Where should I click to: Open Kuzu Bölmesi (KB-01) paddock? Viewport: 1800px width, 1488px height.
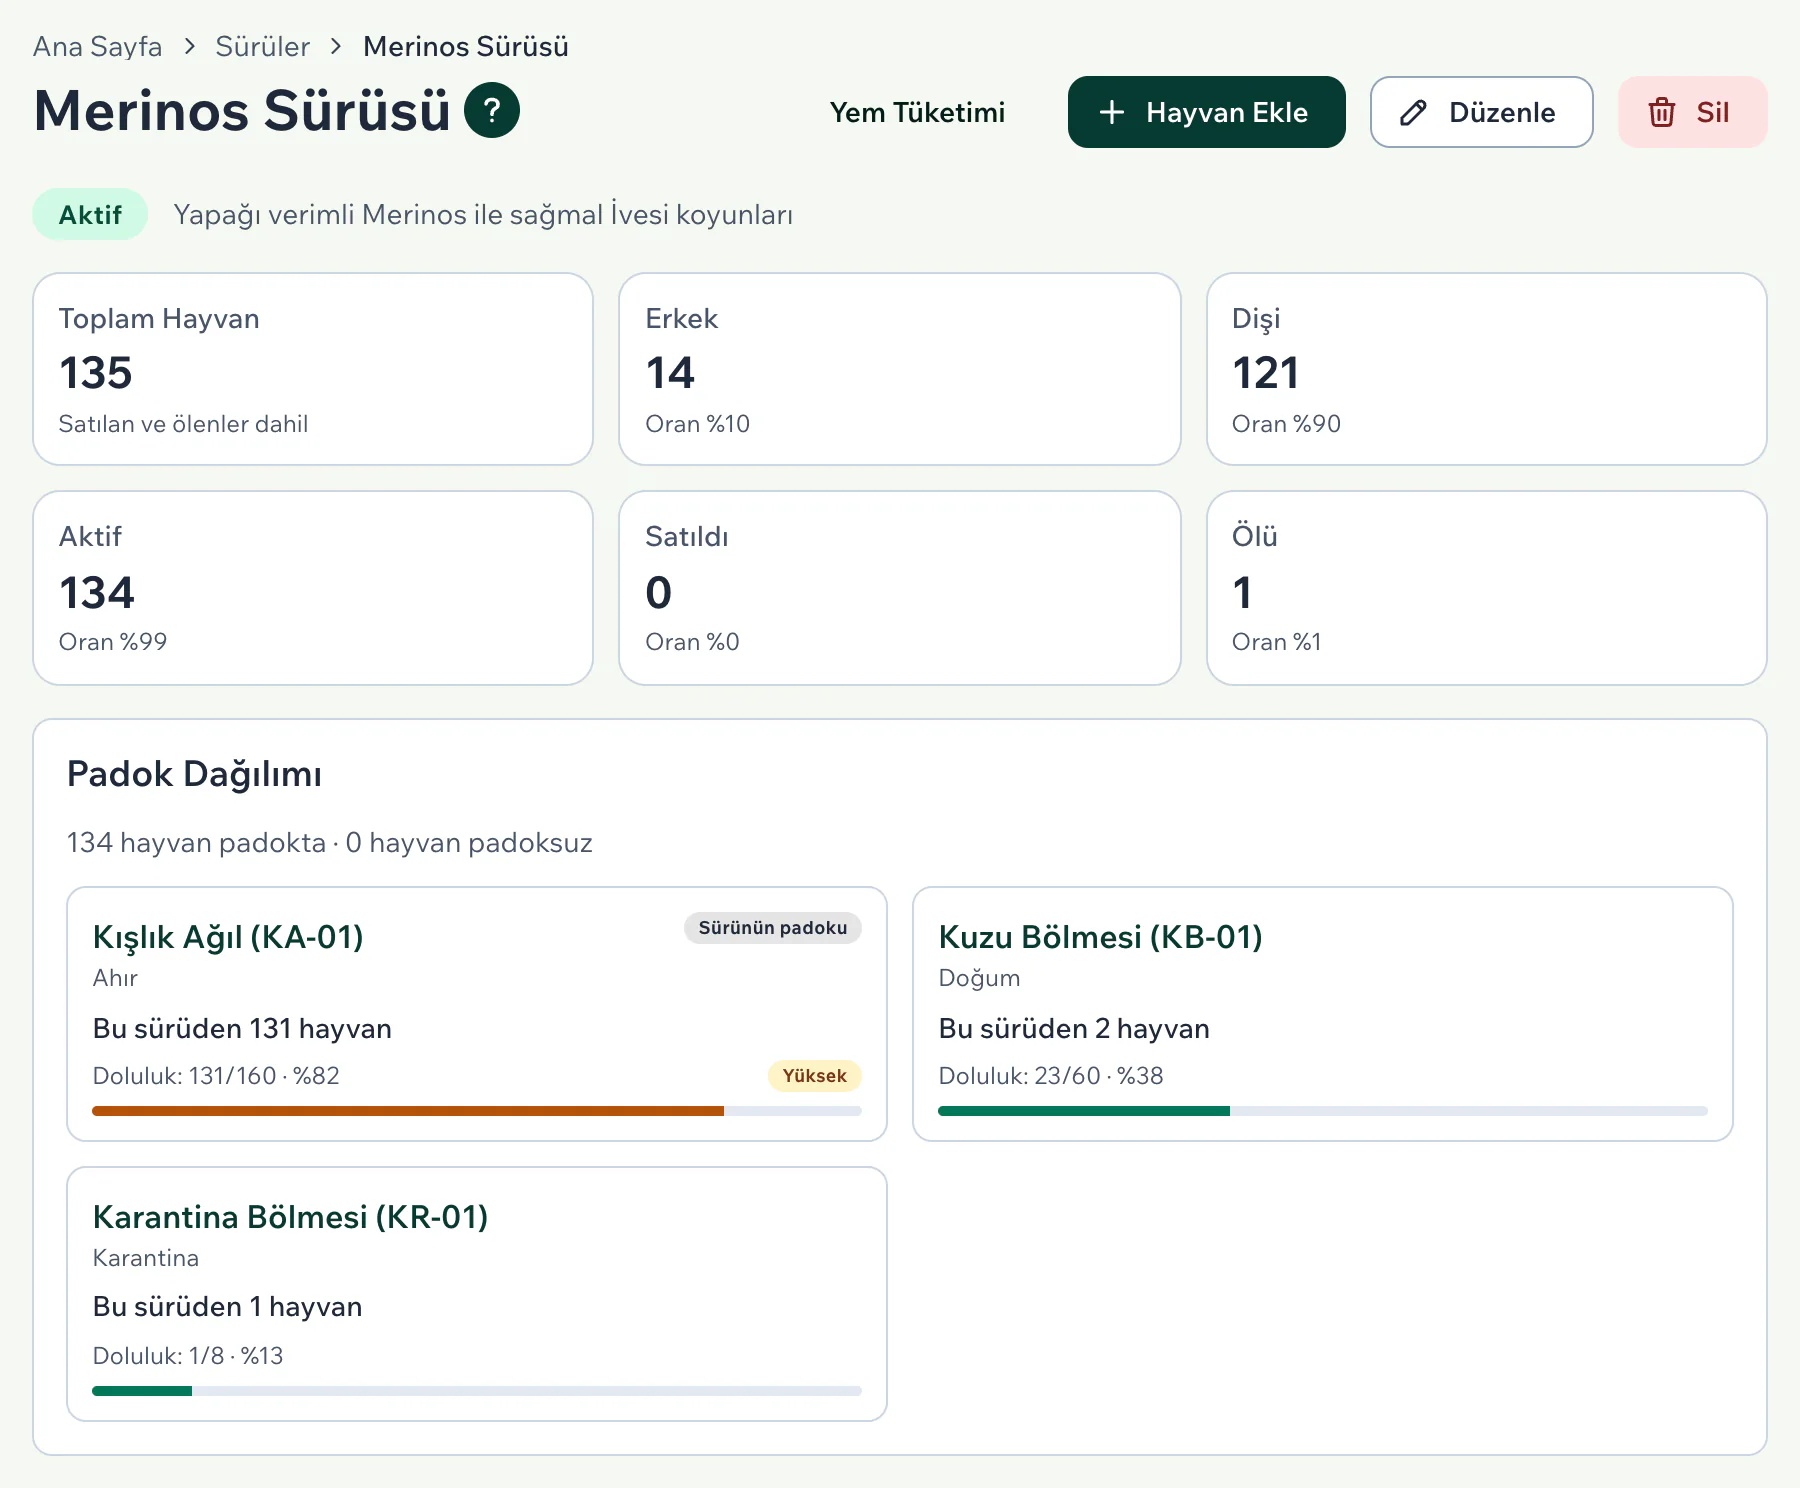pos(1100,937)
